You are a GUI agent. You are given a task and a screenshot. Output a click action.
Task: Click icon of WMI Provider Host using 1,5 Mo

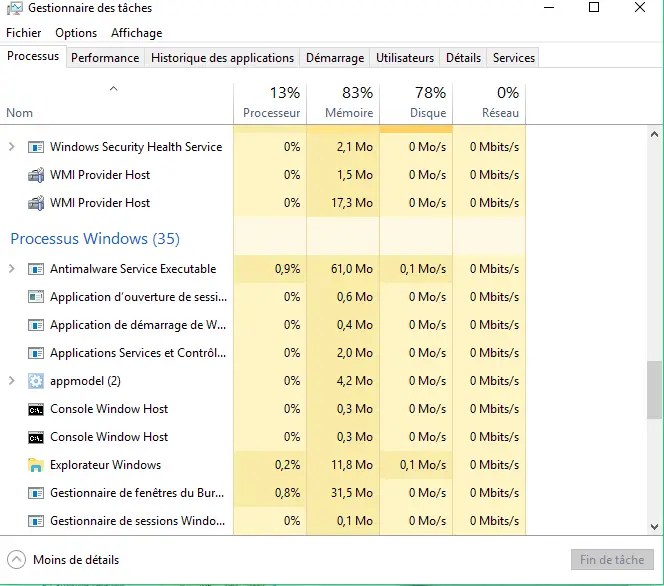coord(36,175)
